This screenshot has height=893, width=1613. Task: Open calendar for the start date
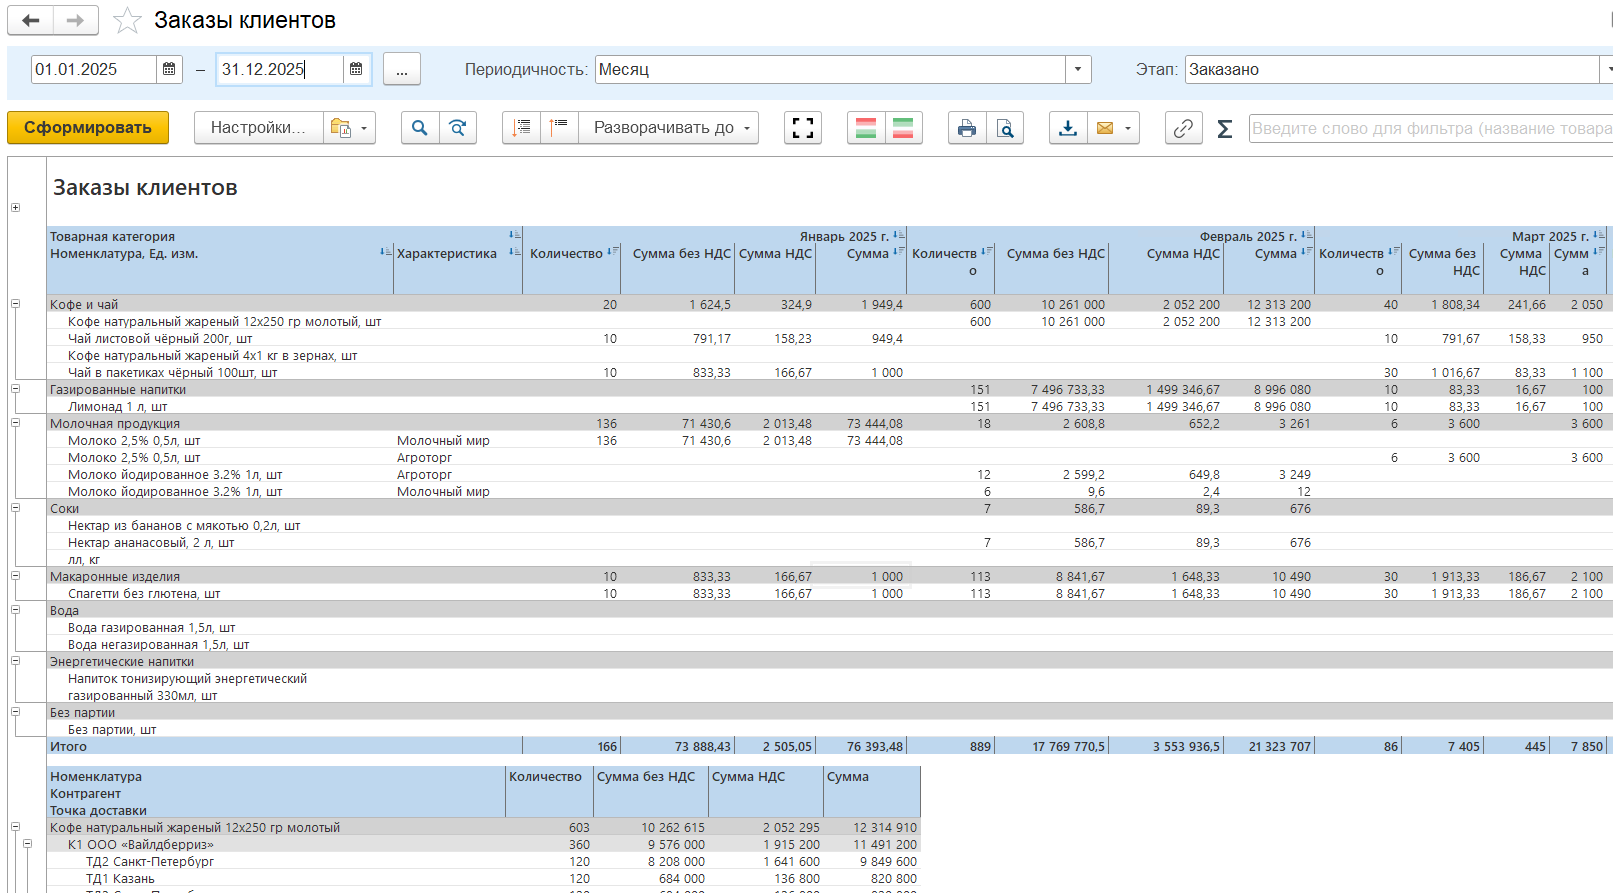[169, 69]
